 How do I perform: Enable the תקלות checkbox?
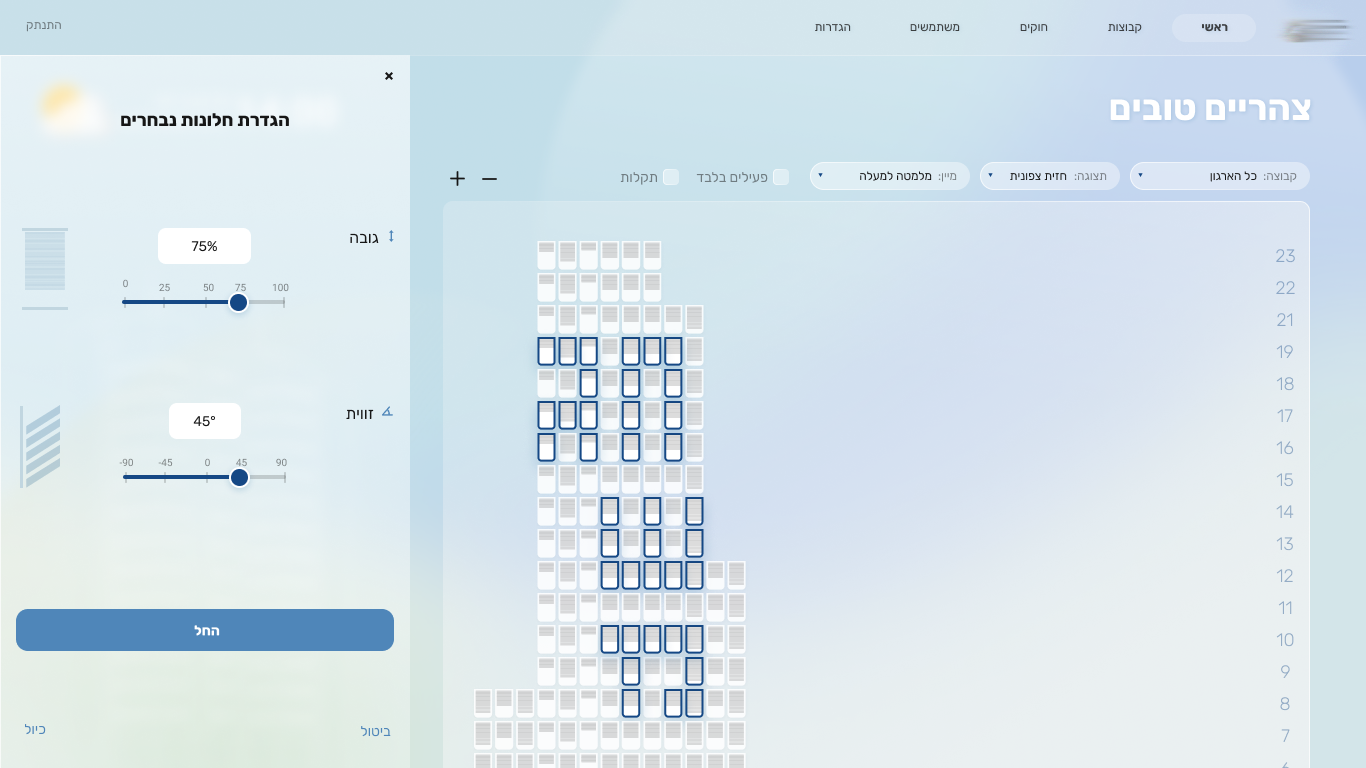pyautogui.click(x=671, y=177)
